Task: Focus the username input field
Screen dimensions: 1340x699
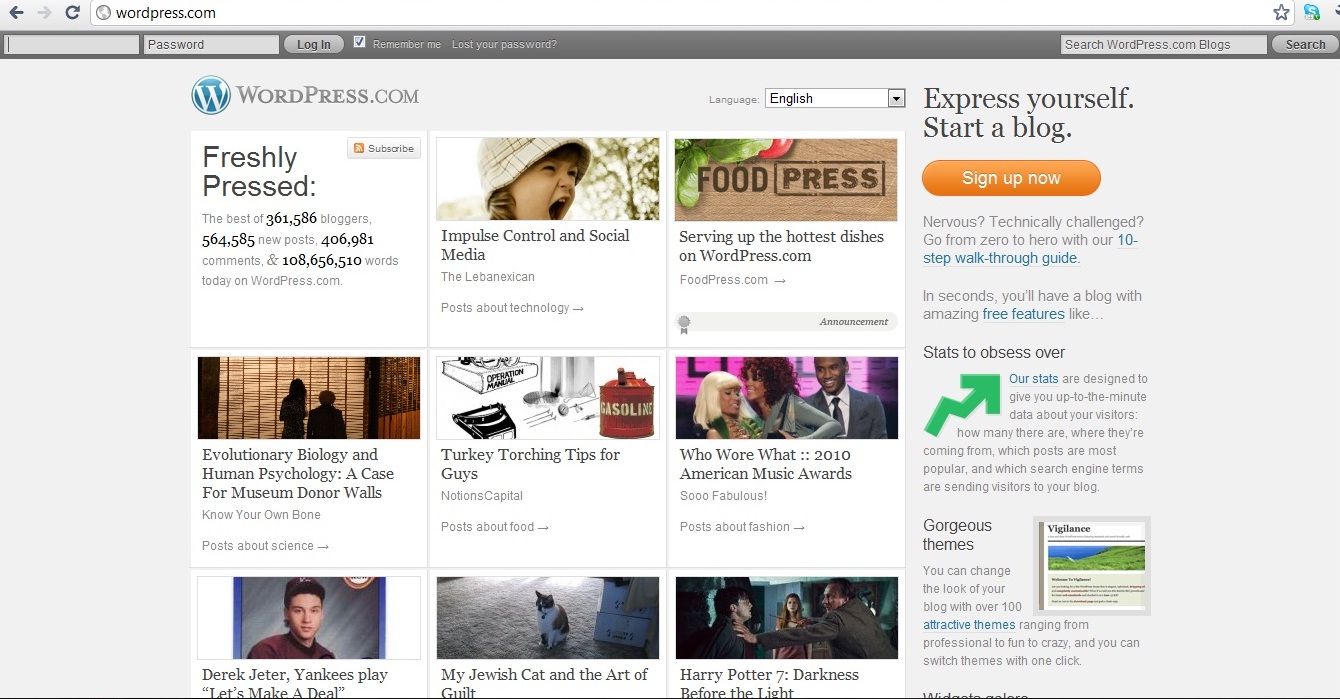Action: [72, 44]
